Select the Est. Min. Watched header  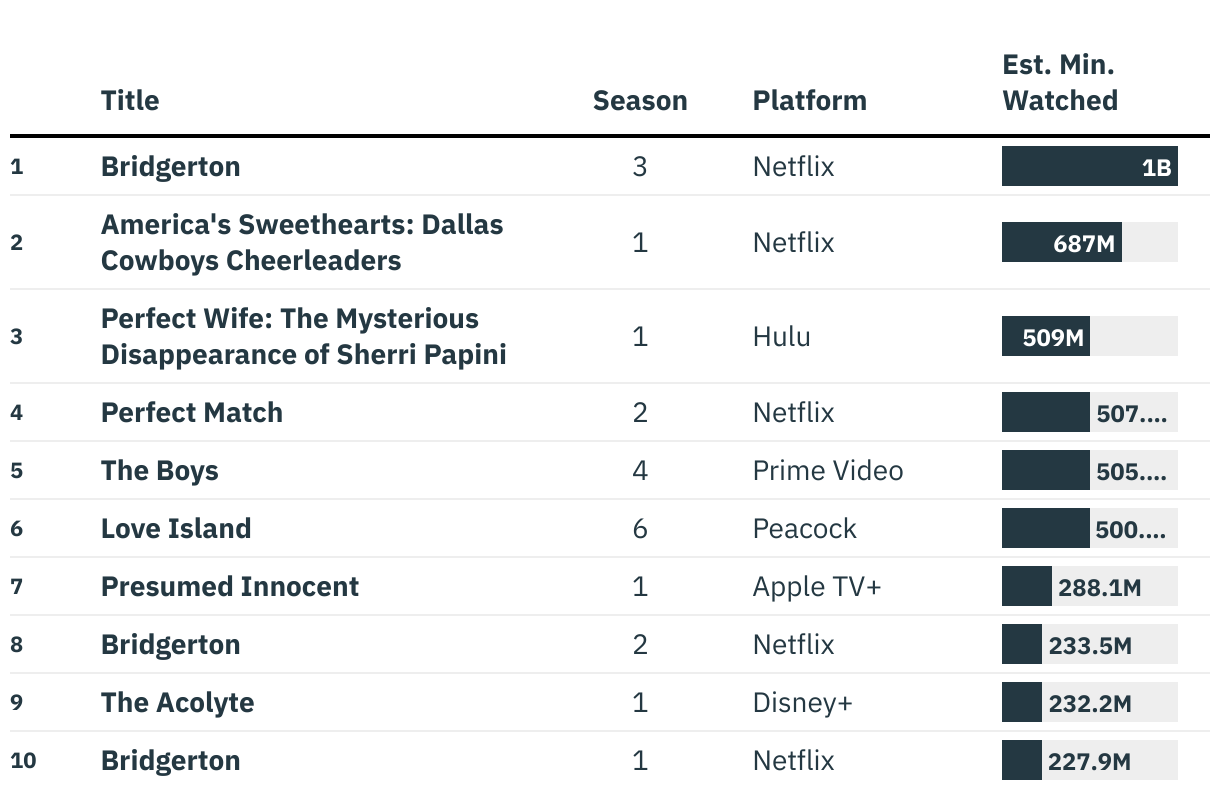tap(1060, 83)
